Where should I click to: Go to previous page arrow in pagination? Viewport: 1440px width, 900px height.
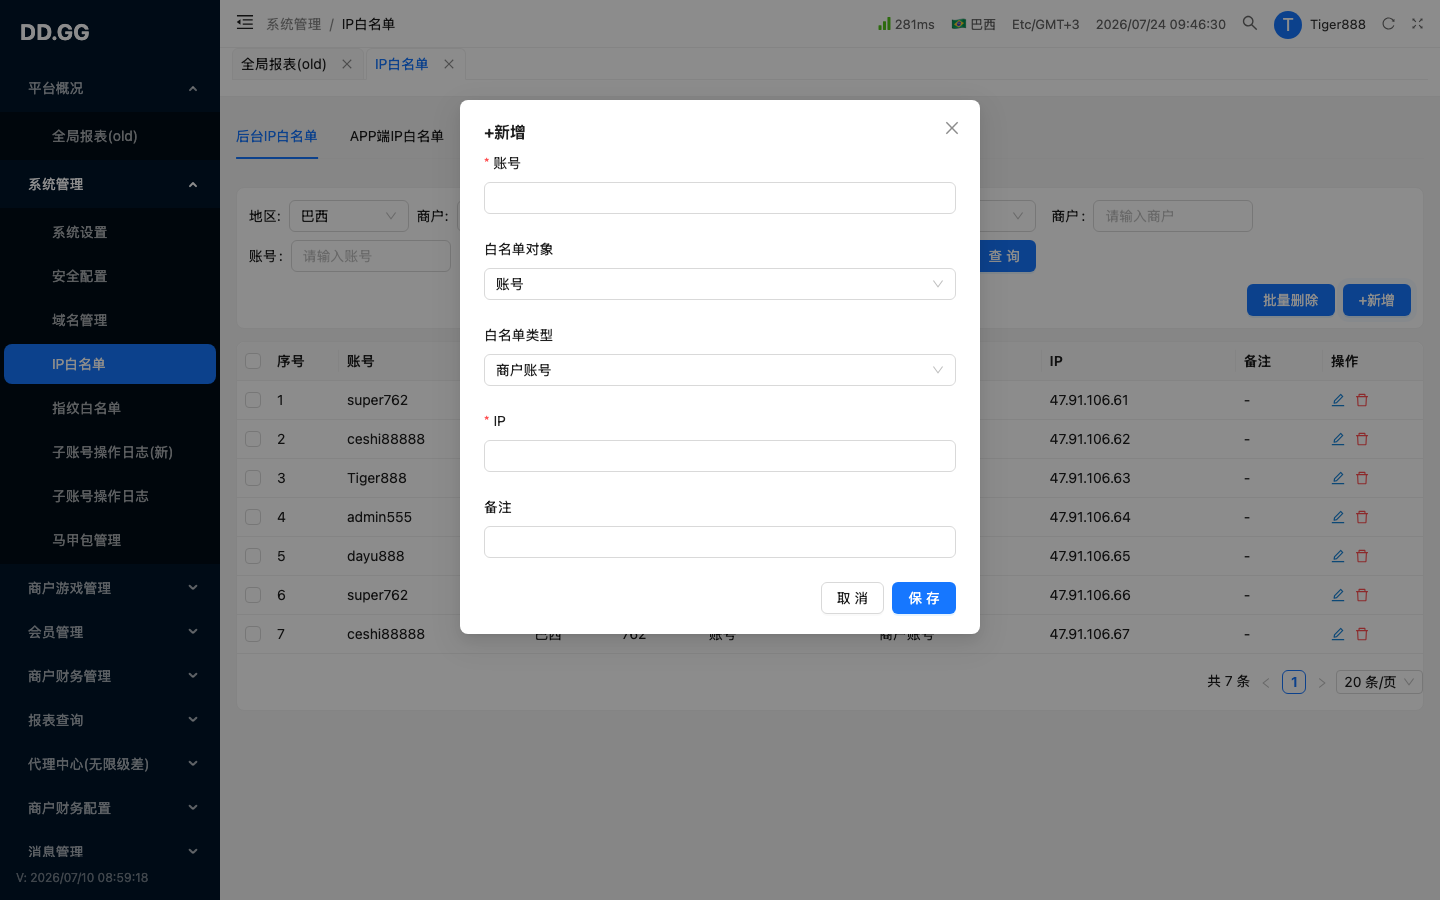(1266, 682)
